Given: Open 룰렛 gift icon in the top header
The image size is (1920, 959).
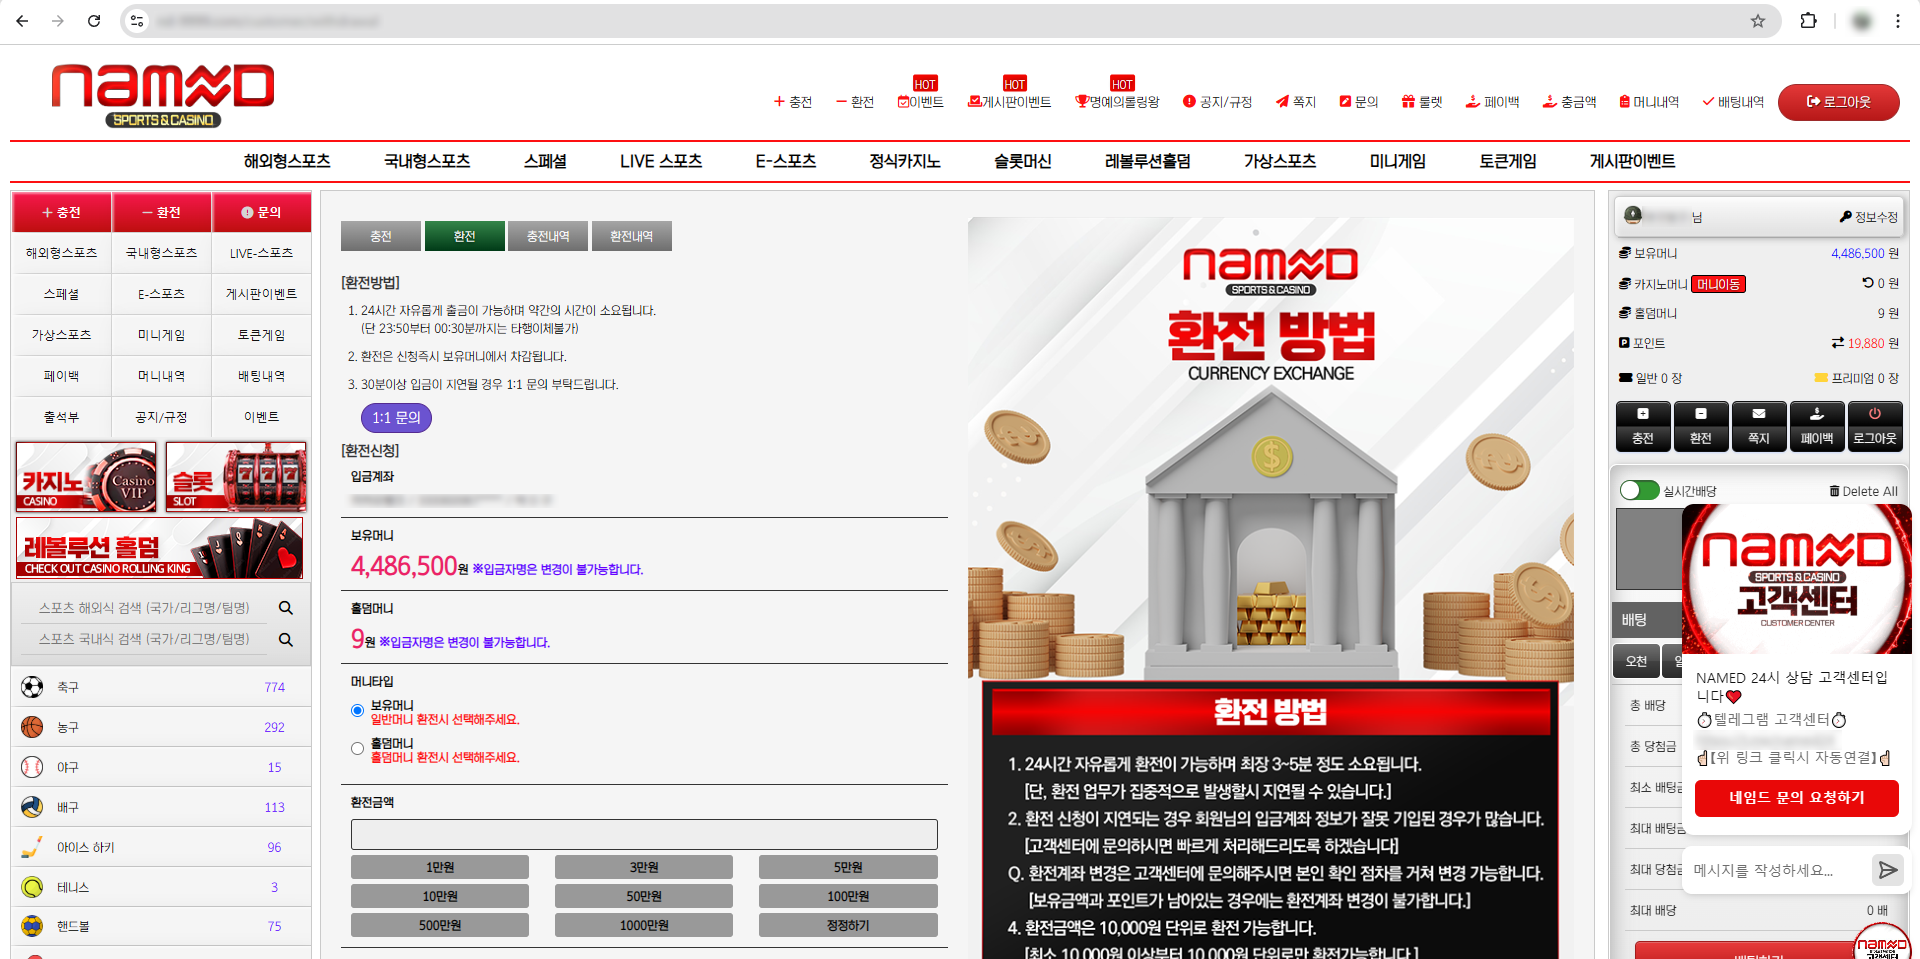Looking at the screenshot, I should (x=1421, y=102).
